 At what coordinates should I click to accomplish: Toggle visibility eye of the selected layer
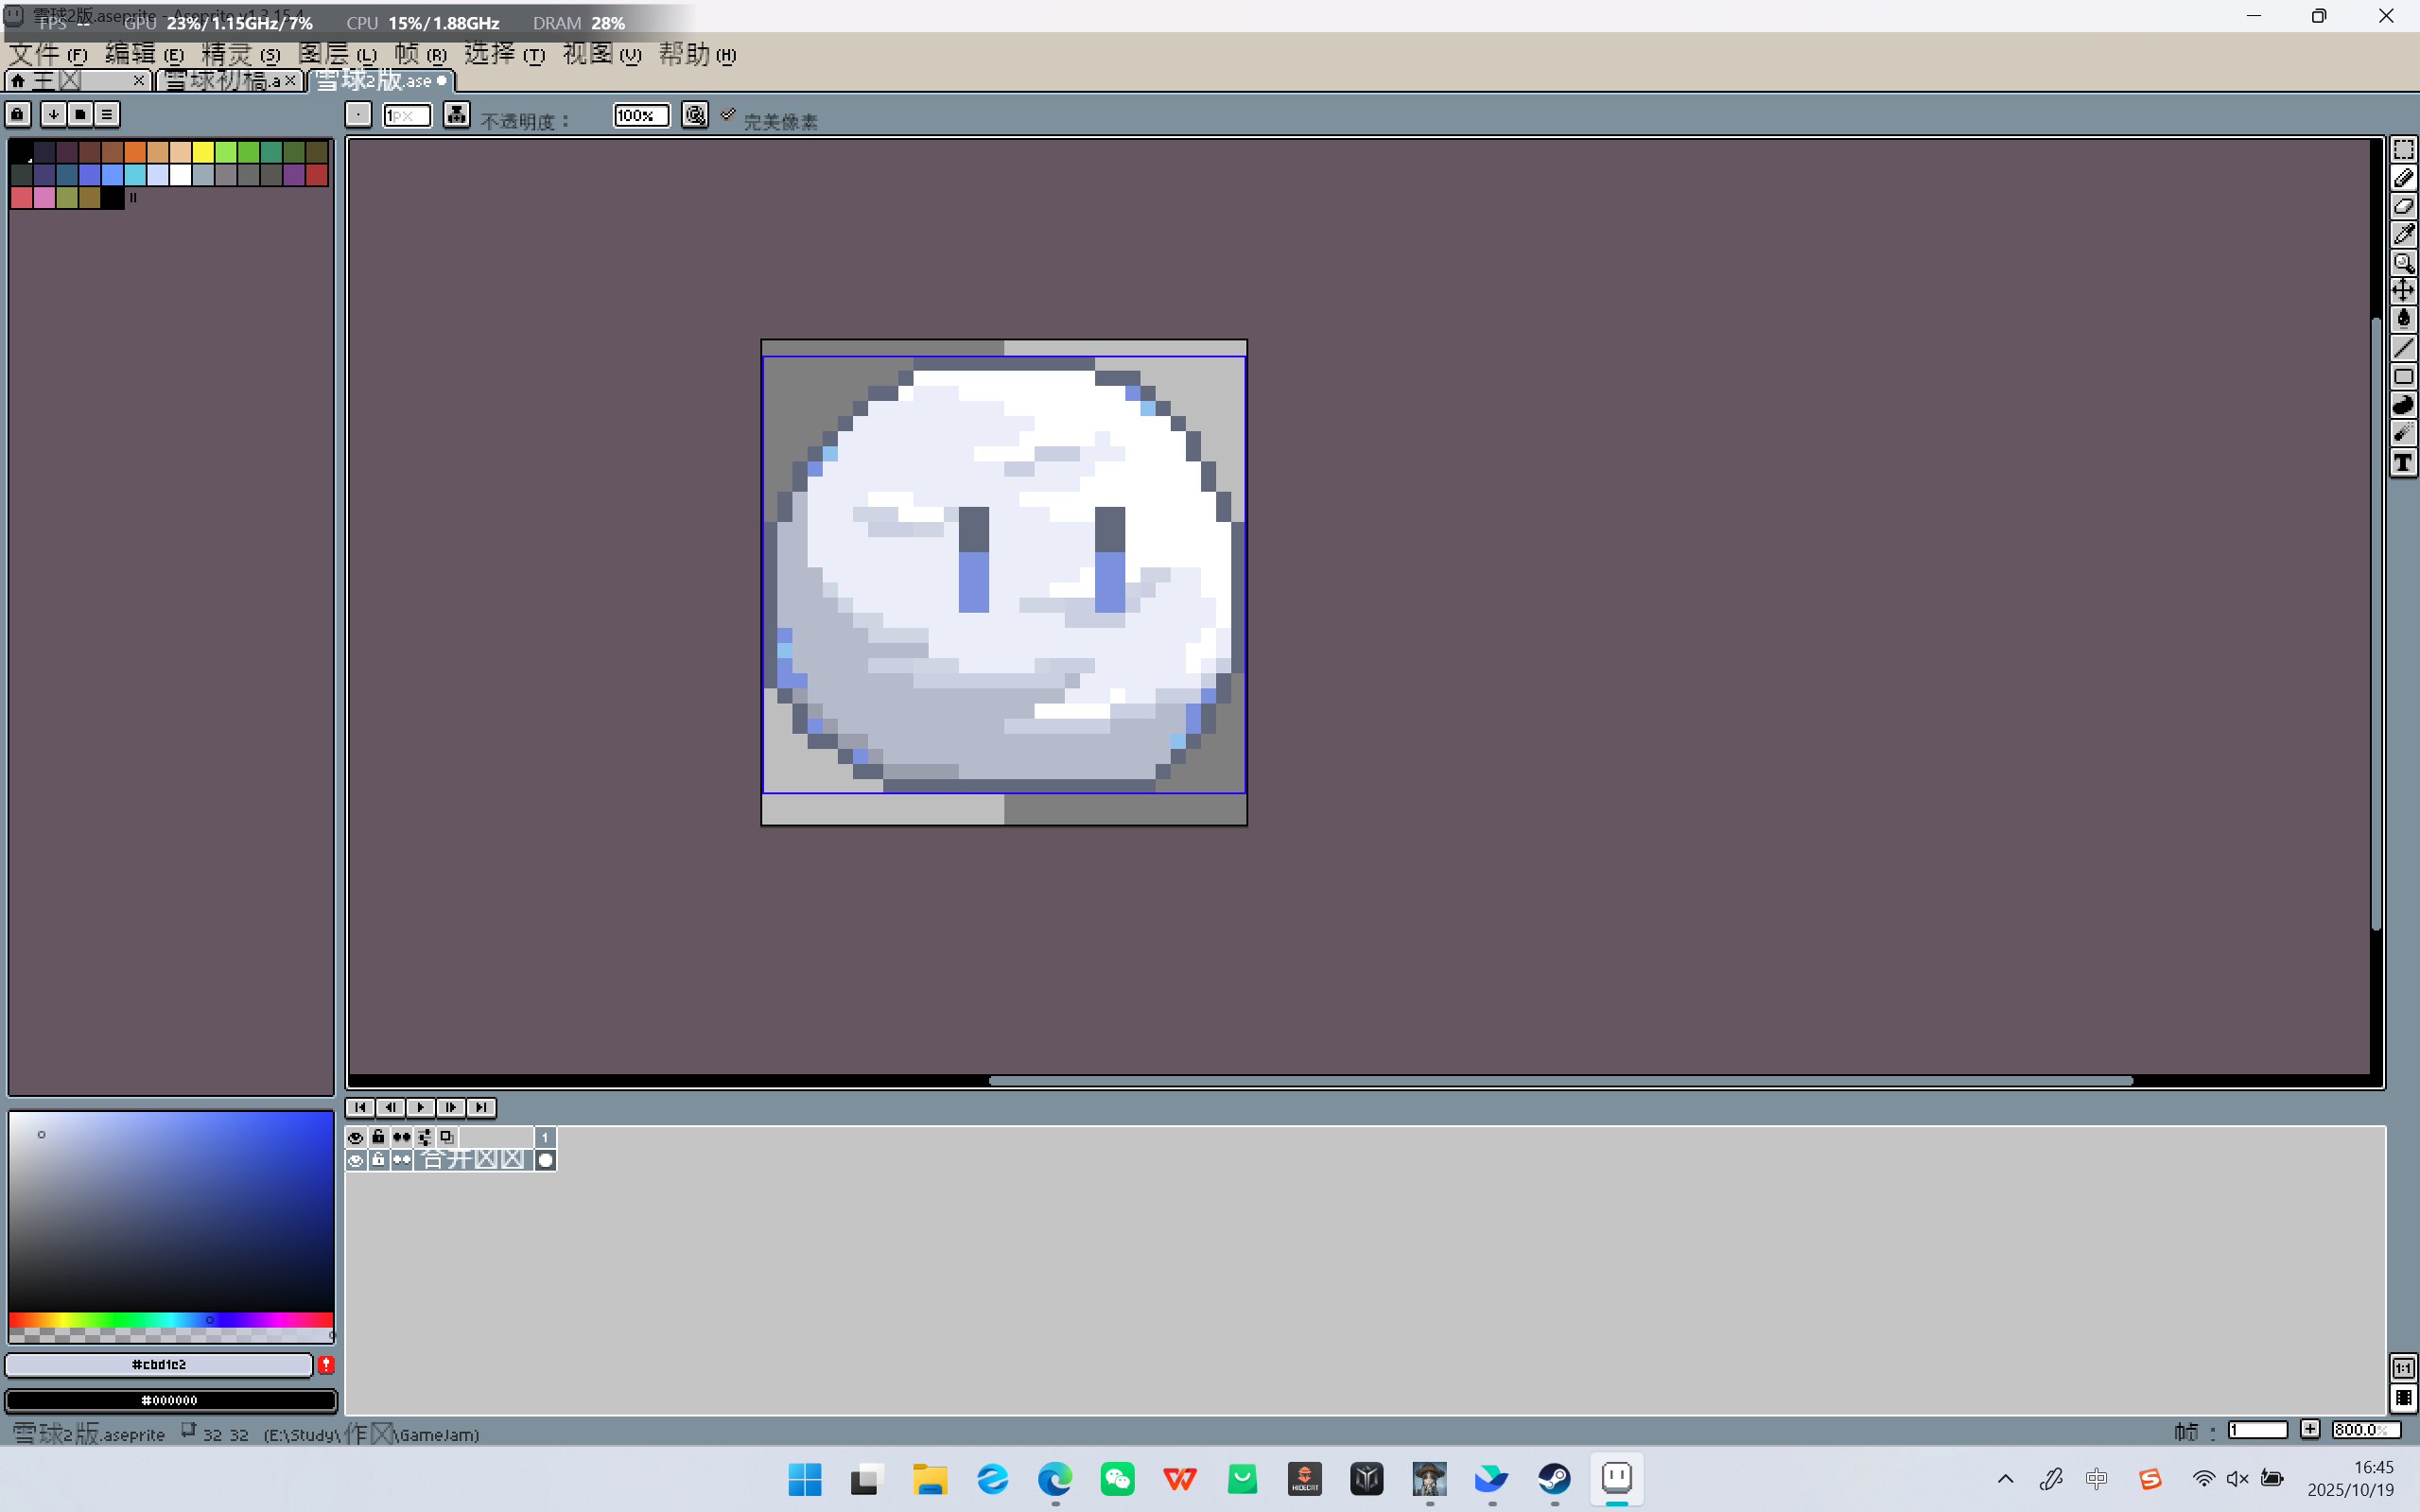(355, 1160)
